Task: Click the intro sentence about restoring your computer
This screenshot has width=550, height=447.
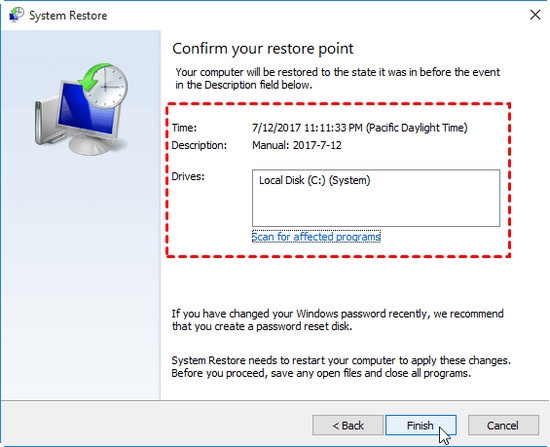Action: coord(337,79)
